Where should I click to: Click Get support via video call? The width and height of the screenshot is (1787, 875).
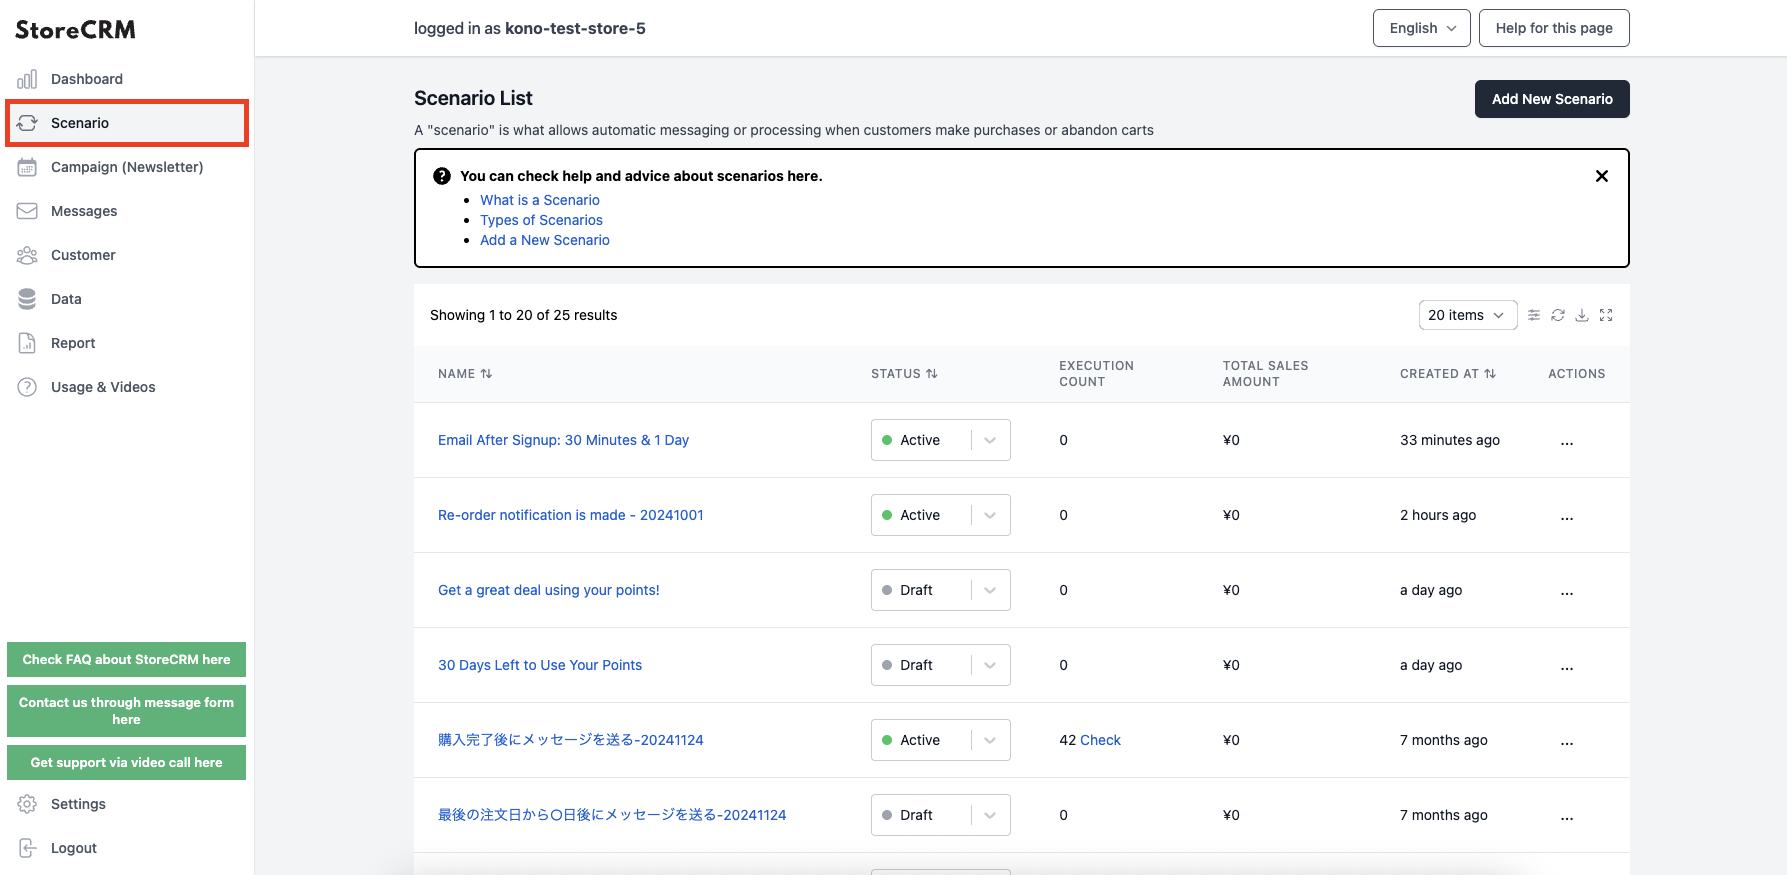click(x=126, y=763)
